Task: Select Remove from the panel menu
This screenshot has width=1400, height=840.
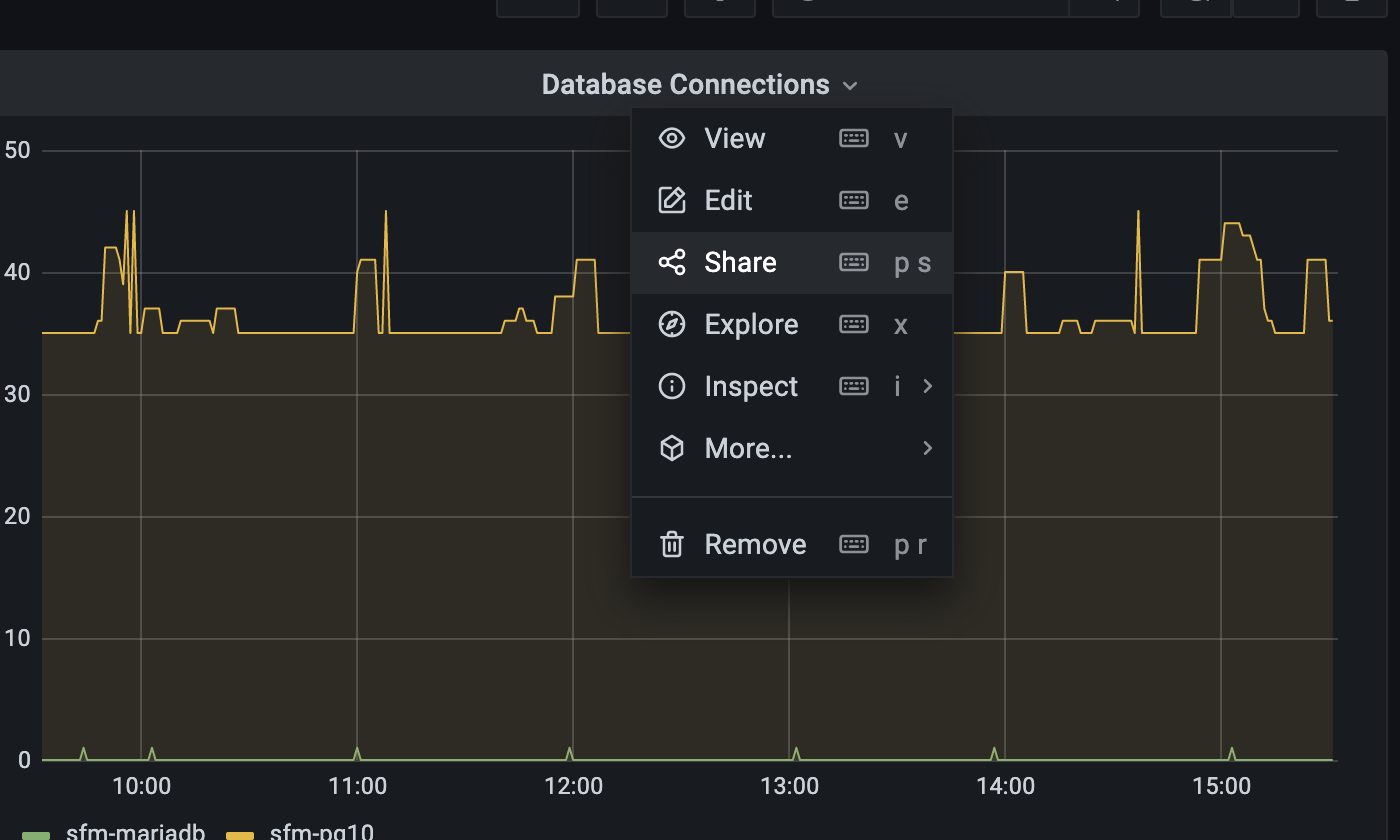Action: tap(755, 544)
